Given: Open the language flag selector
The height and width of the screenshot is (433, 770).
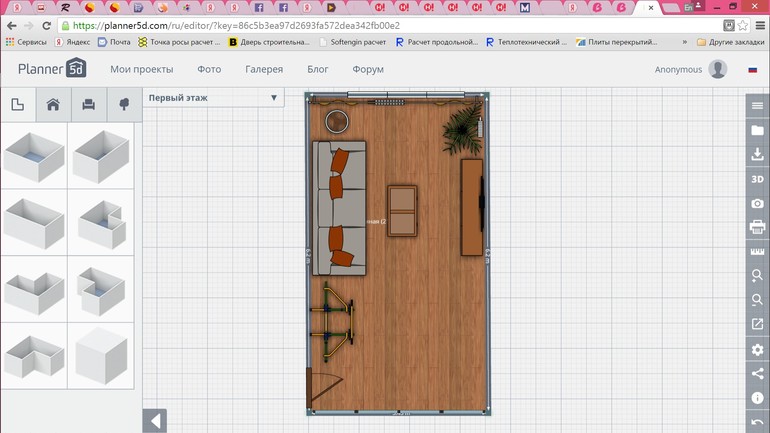Looking at the screenshot, I should coord(752,70).
